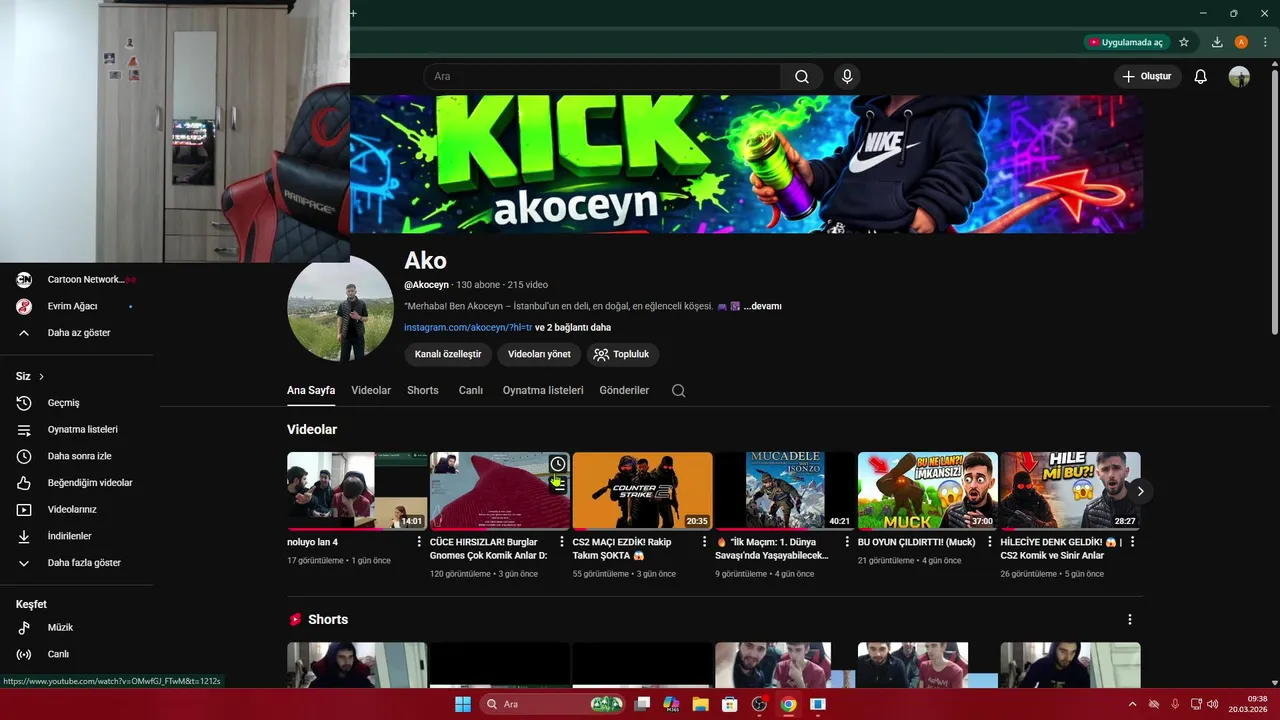Open options menu for noluyo lan 4

[x=419, y=542]
